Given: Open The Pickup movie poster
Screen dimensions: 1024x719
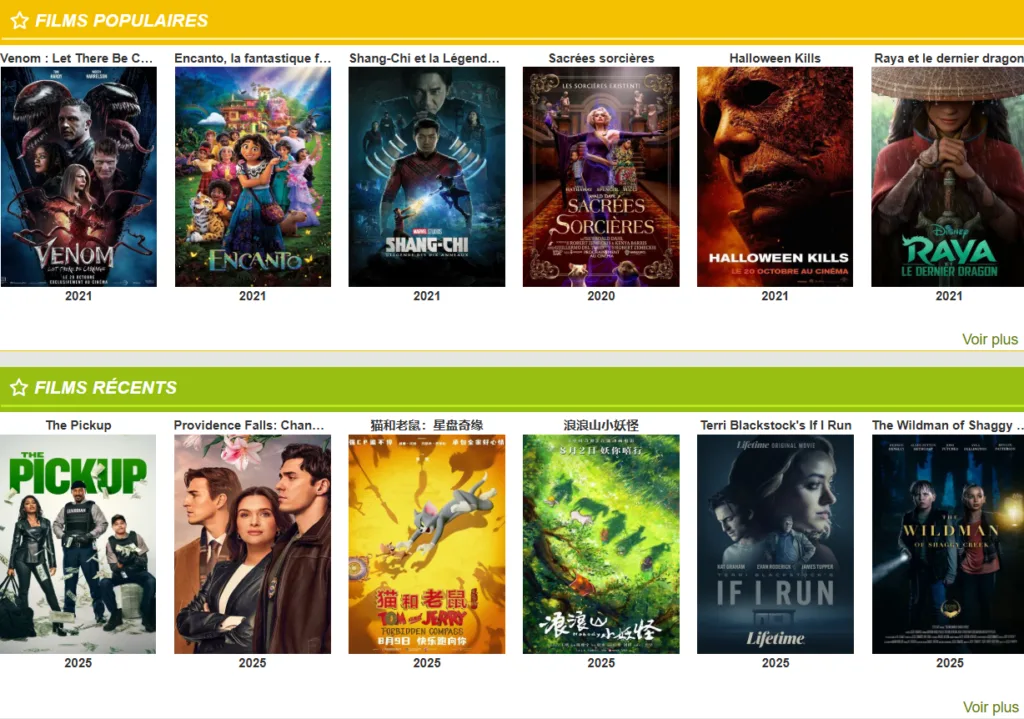Looking at the screenshot, I should coord(78,544).
